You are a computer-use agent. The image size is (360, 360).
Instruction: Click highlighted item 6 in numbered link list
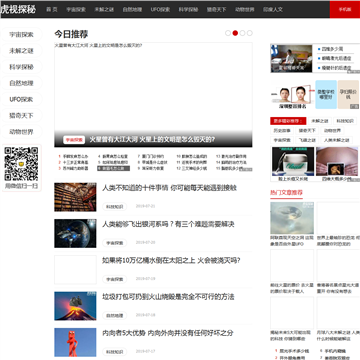tap(113, 169)
